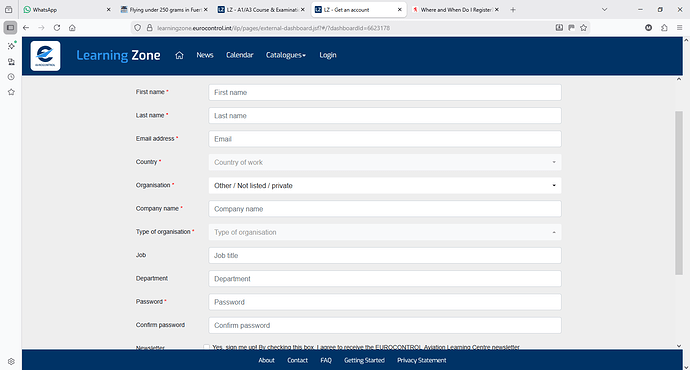
Task: Click the browser back arrow
Action: pos(26,28)
